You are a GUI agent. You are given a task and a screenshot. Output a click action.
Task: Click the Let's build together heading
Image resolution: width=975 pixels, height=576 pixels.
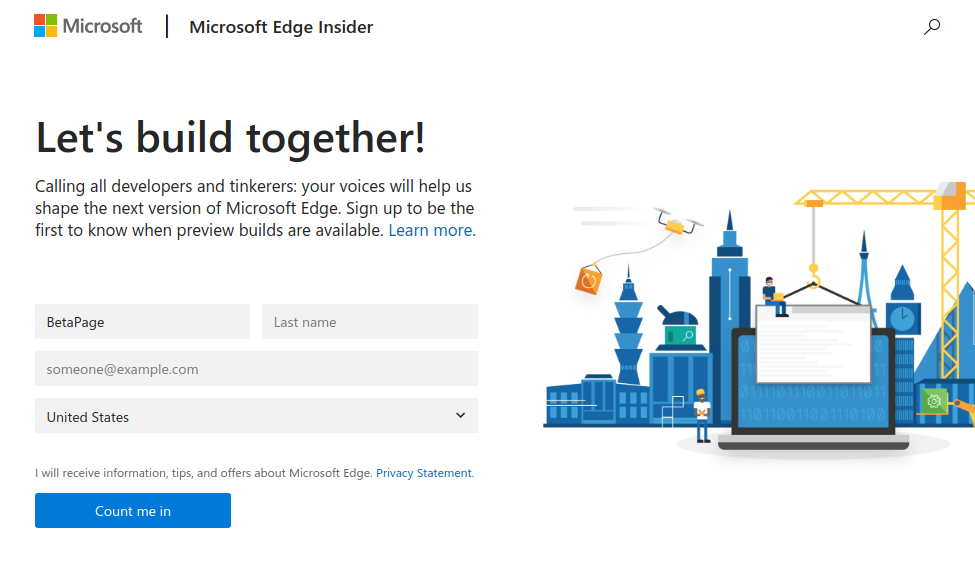pyautogui.click(x=230, y=137)
